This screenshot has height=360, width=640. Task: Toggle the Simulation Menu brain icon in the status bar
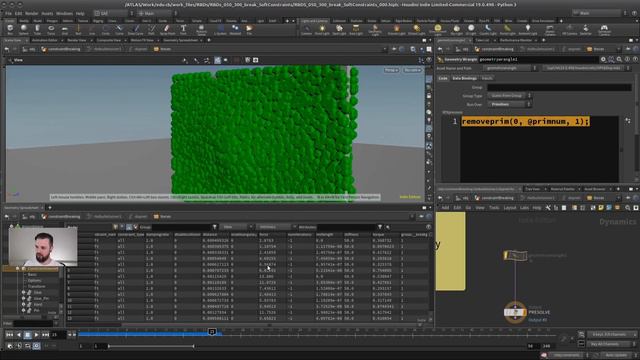tap(544, 355)
